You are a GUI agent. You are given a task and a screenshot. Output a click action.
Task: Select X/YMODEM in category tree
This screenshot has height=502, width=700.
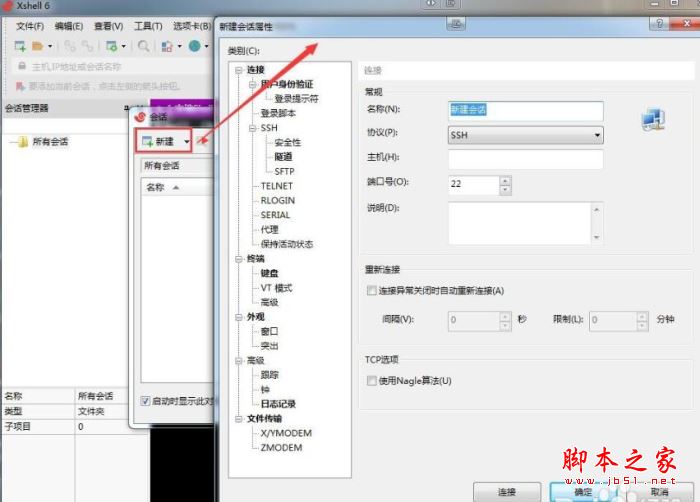tap(286, 433)
